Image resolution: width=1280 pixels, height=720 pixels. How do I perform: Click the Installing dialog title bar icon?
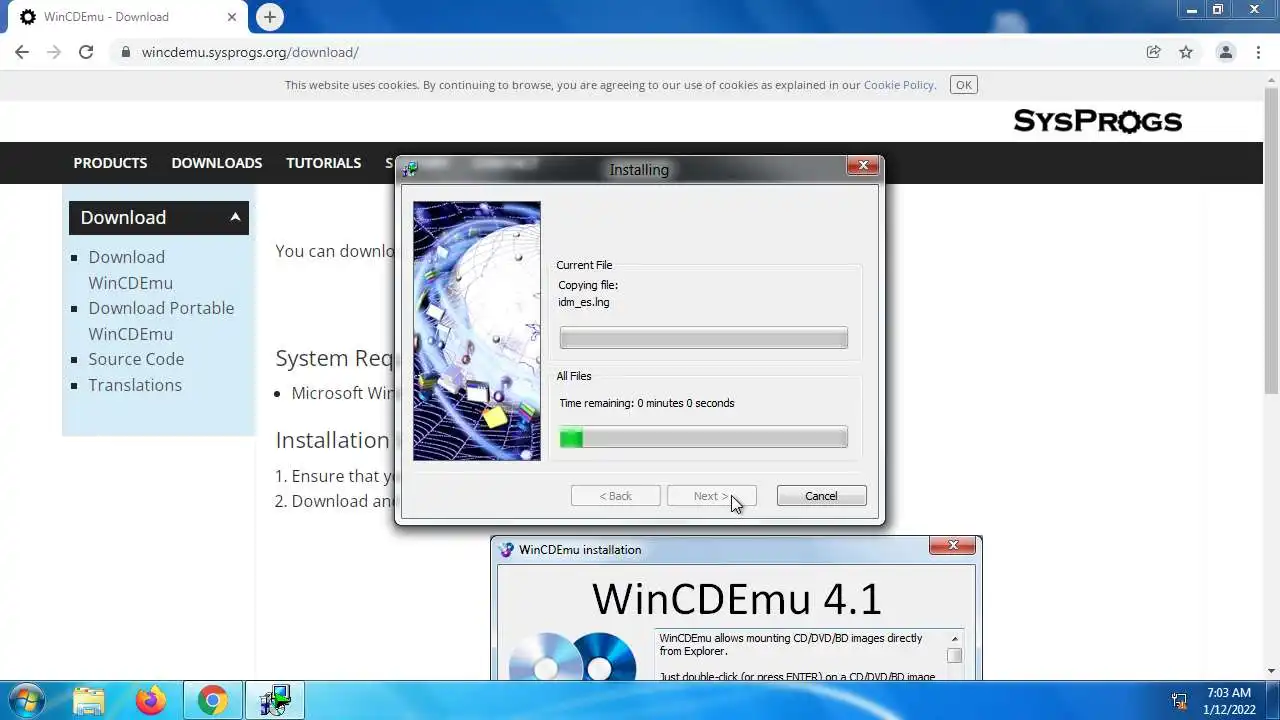(x=410, y=169)
